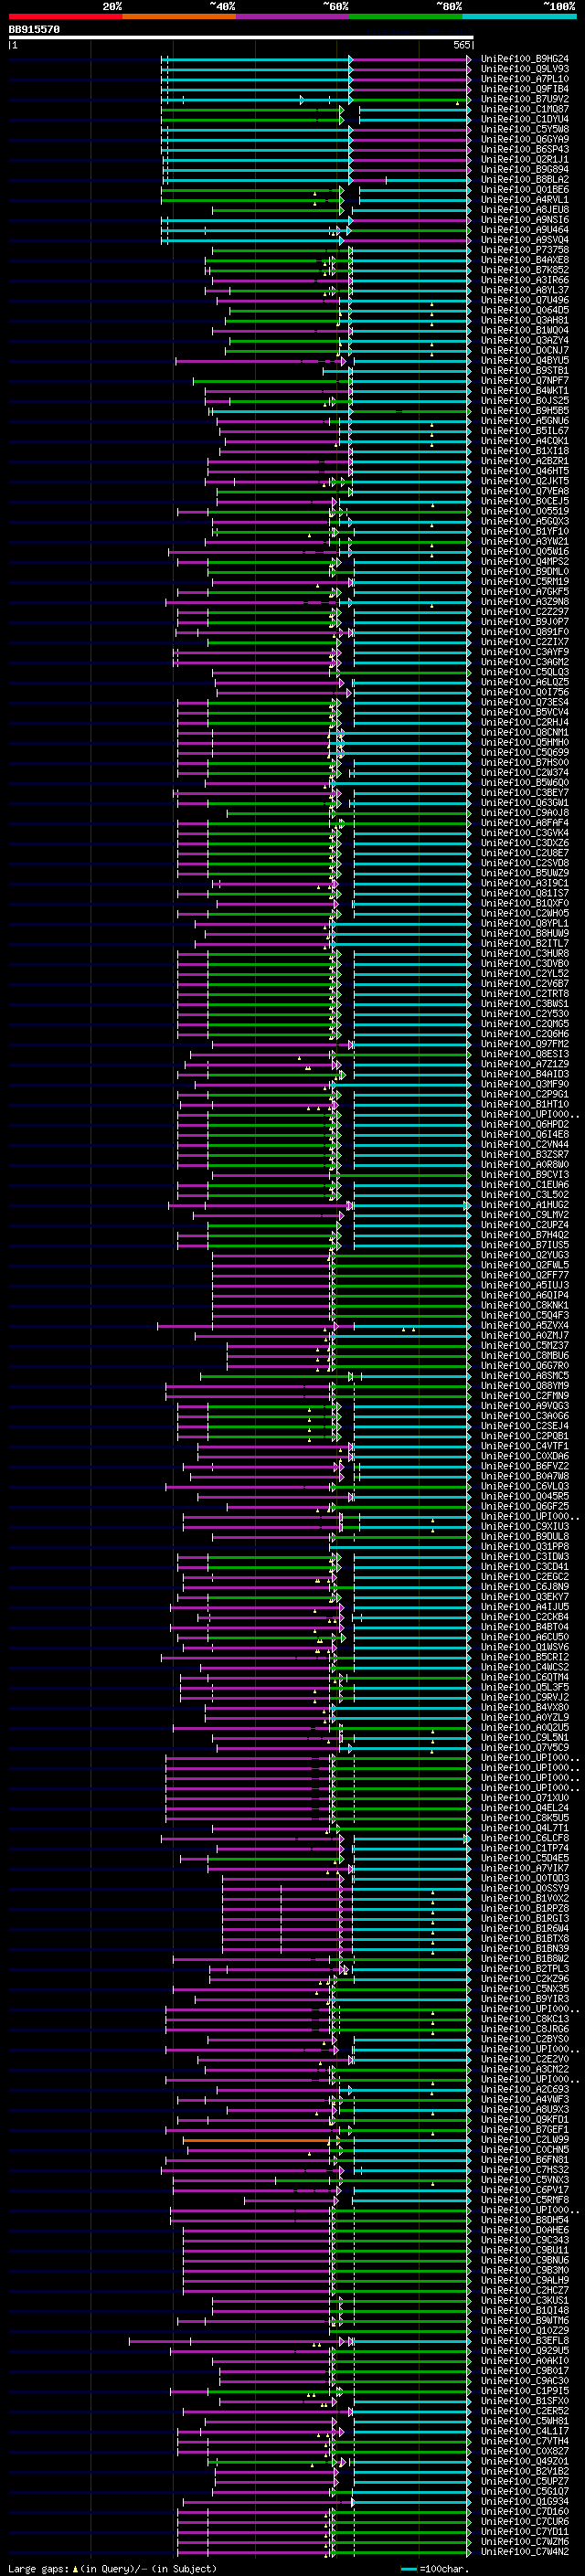
Task: Select hit UniRef100_Q49Z01
Action: coord(524,2461)
